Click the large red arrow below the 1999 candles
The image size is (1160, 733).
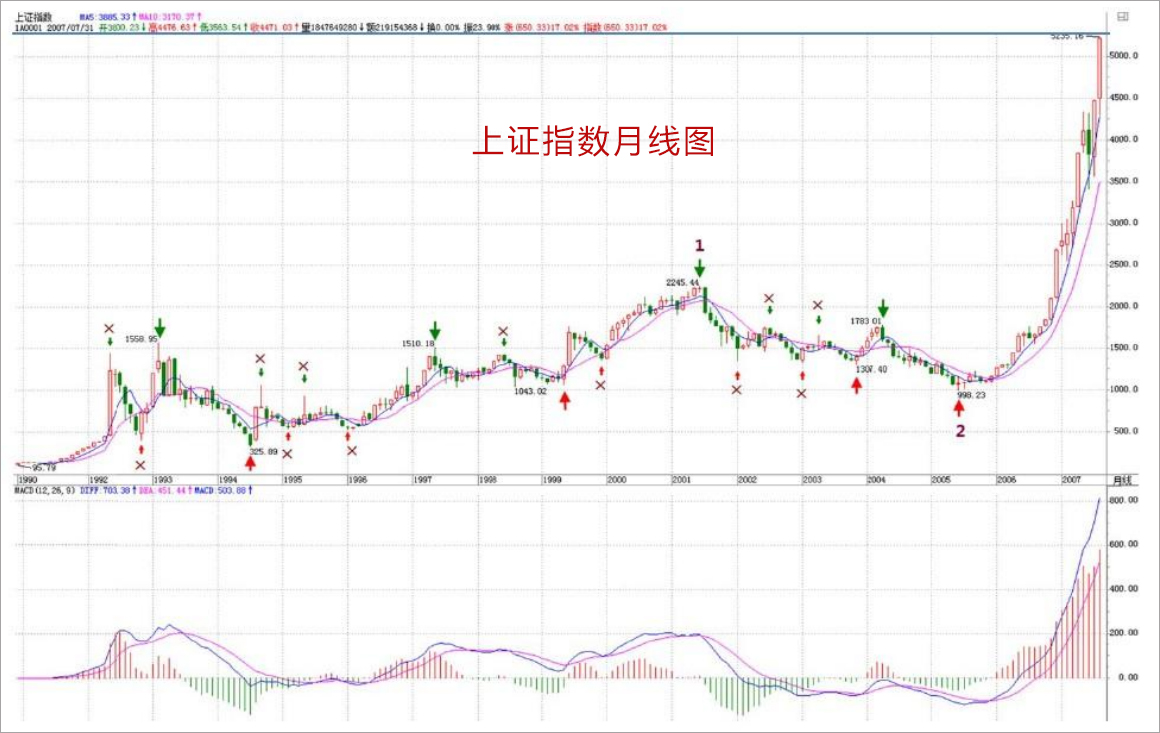point(565,400)
